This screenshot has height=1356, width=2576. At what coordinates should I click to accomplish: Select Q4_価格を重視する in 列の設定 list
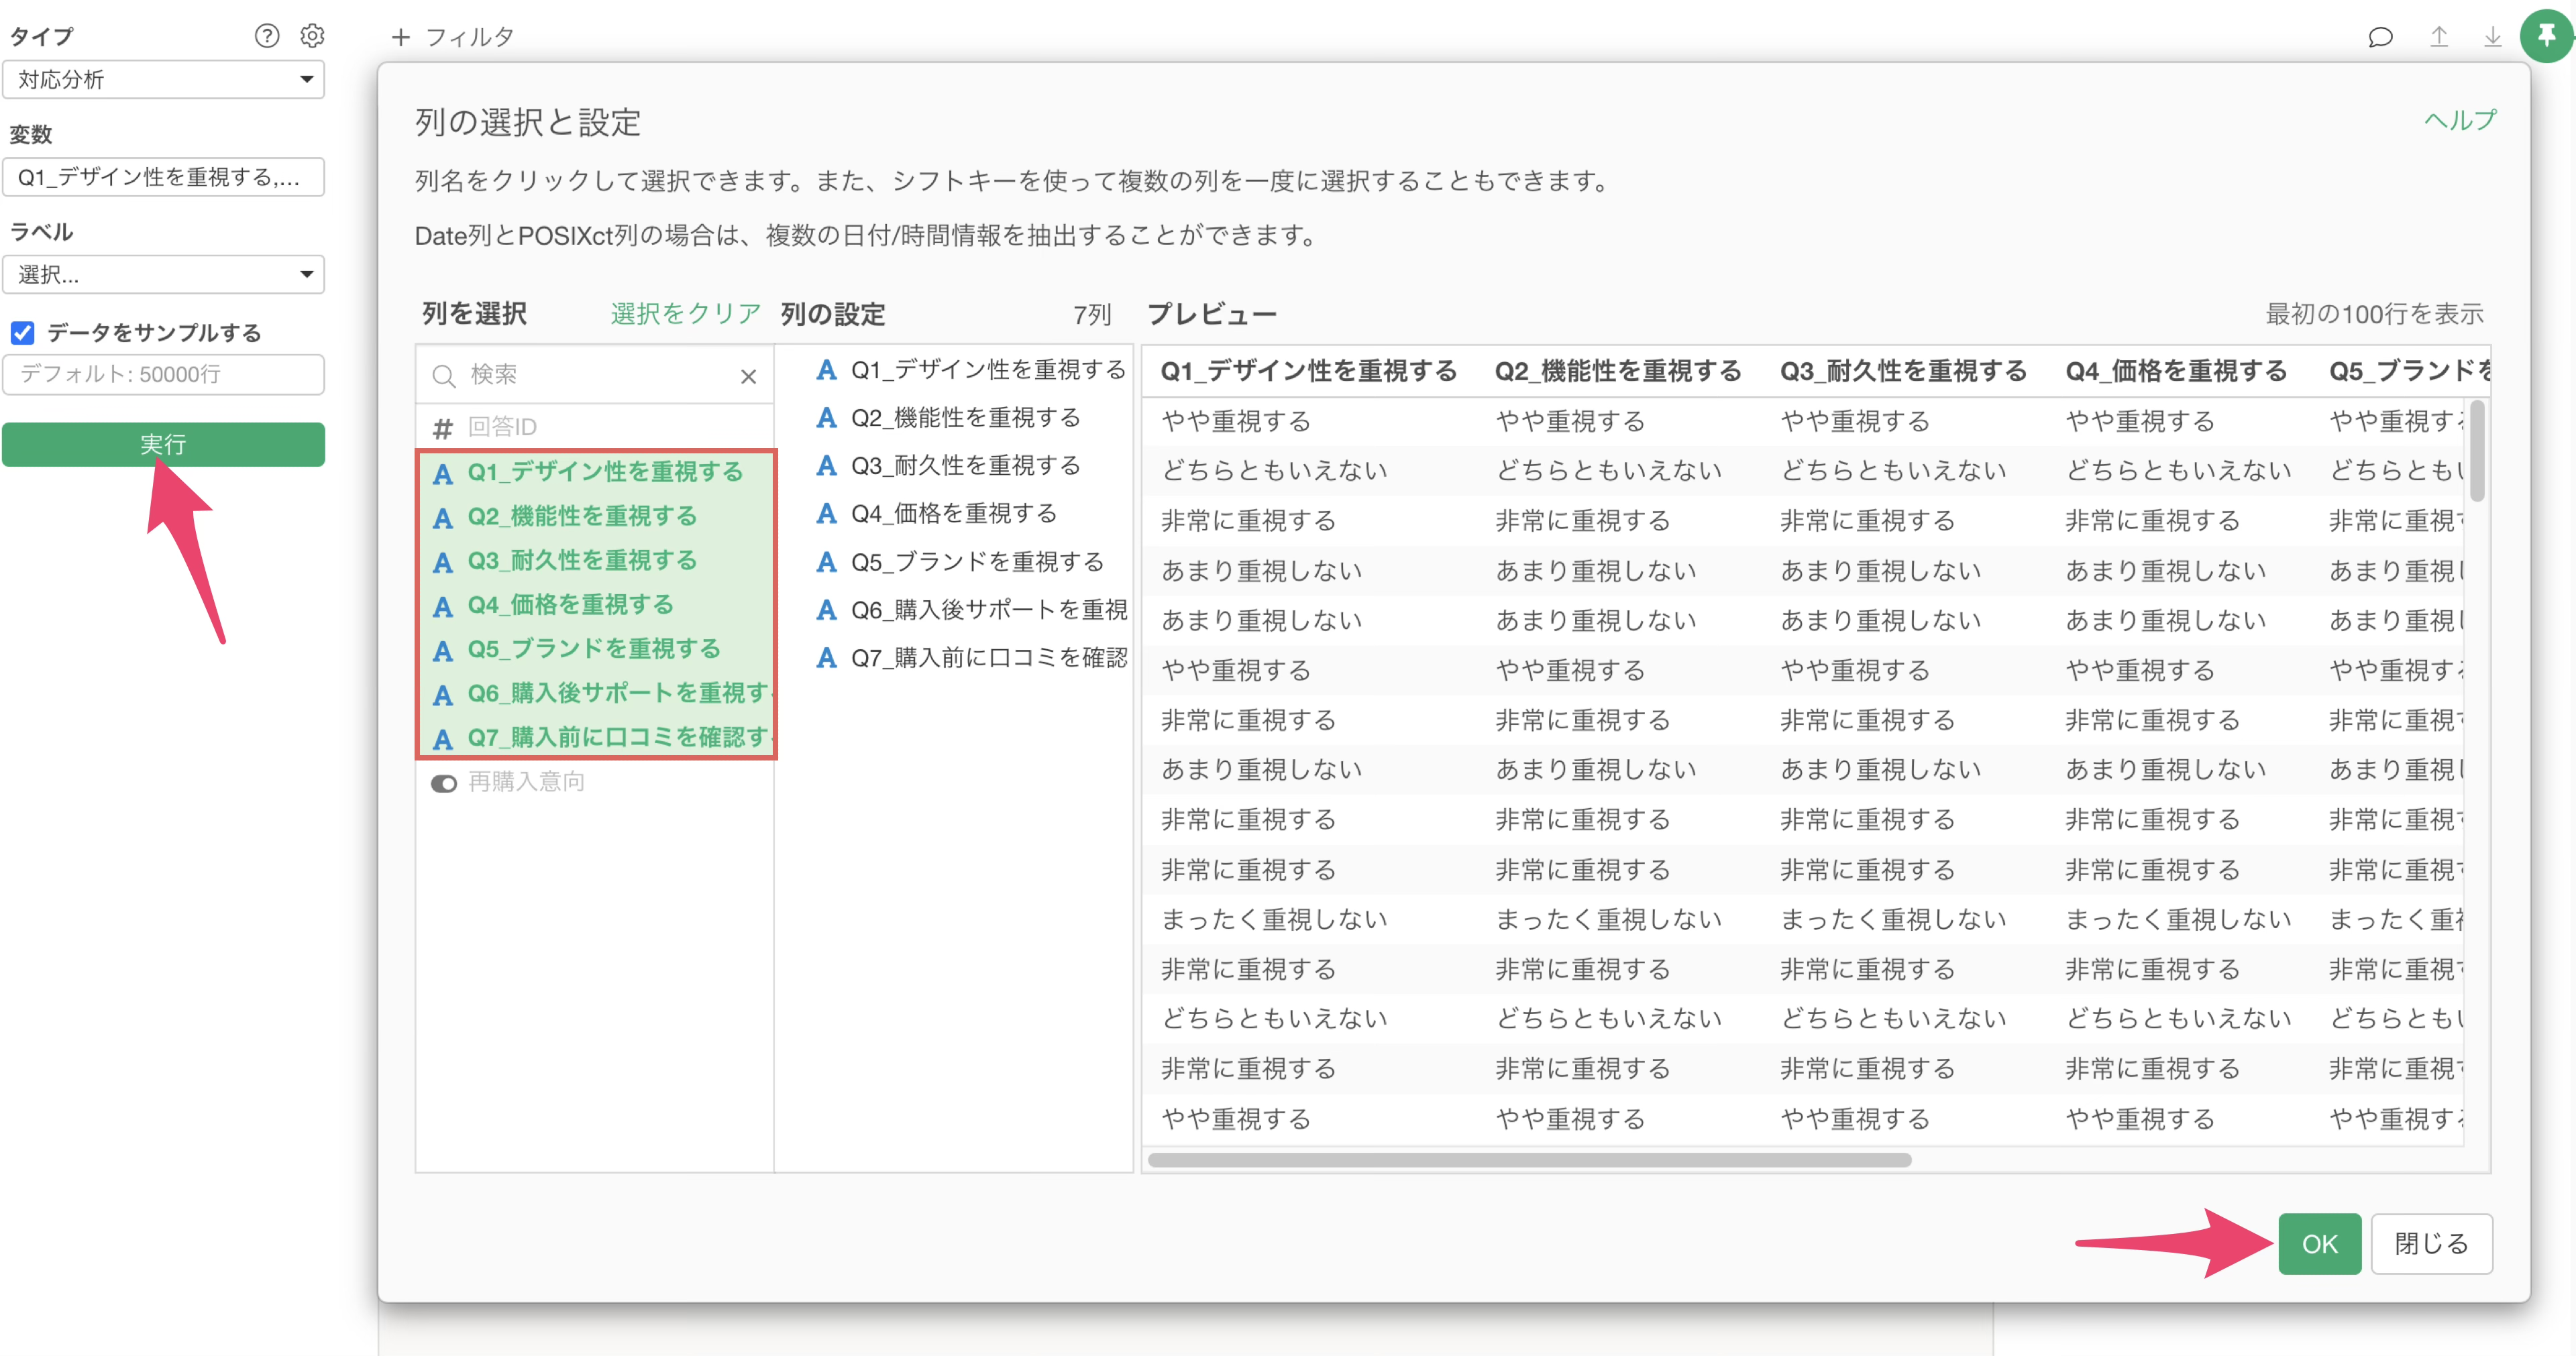click(x=953, y=514)
